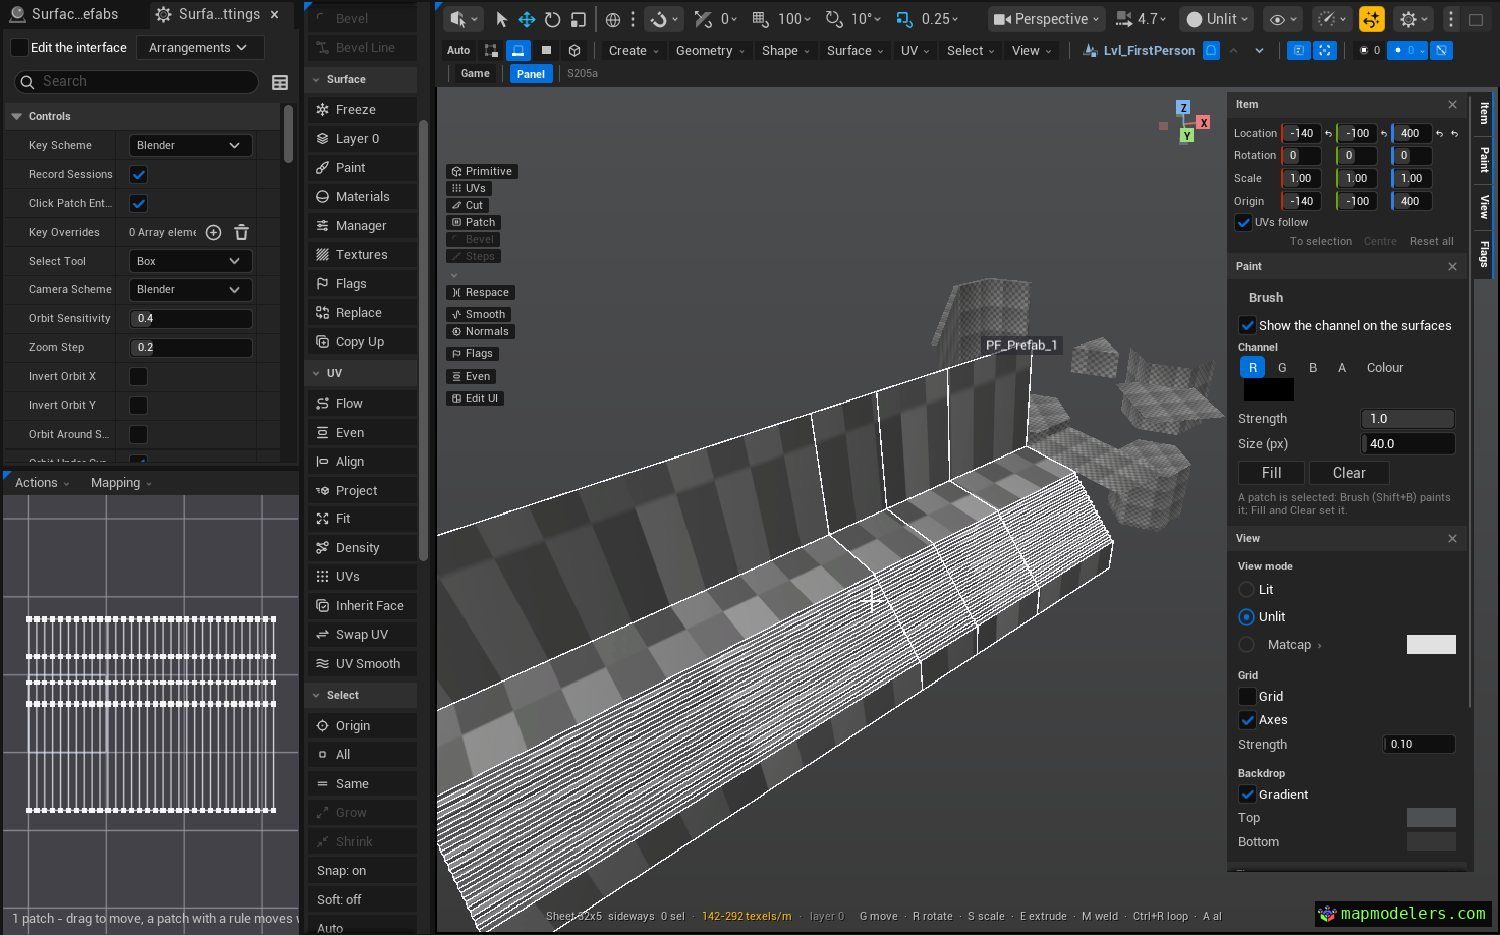Viewport: 1500px width, 935px height.
Task: Click the Backdrop Top colour swatch
Action: 1431,818
